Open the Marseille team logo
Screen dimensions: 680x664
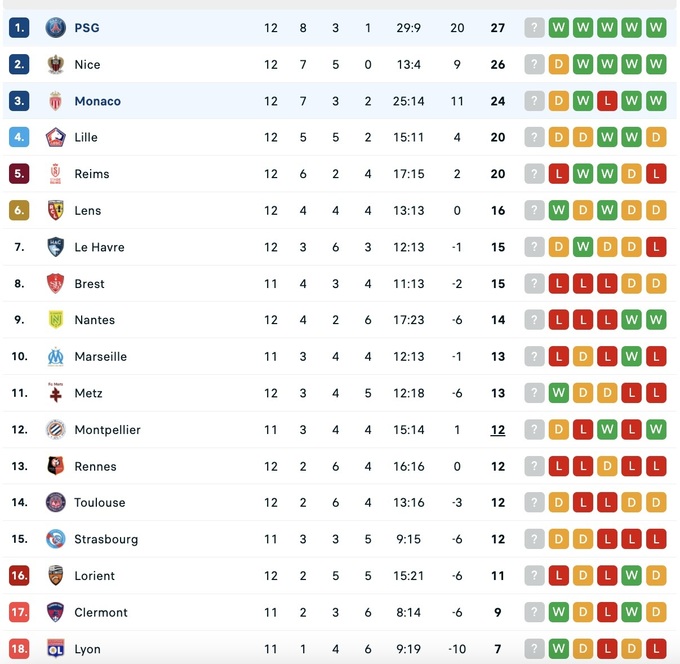pos(55,357)
